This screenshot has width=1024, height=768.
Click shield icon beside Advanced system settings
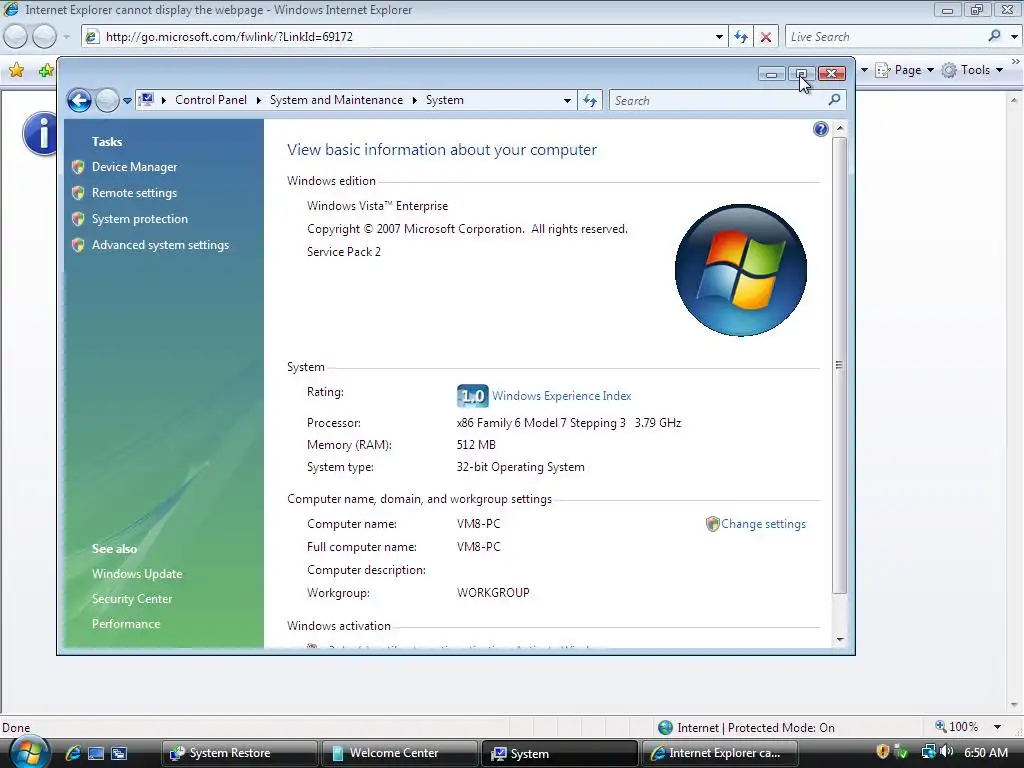78,245
